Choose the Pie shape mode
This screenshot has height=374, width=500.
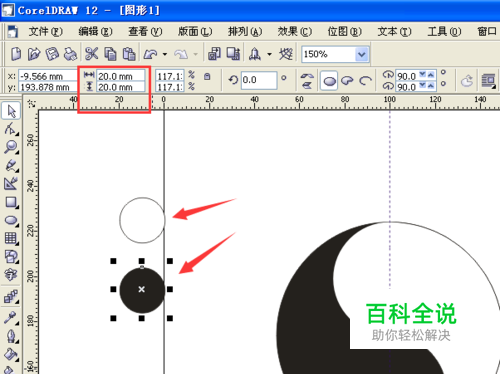[x=347, y=81]
